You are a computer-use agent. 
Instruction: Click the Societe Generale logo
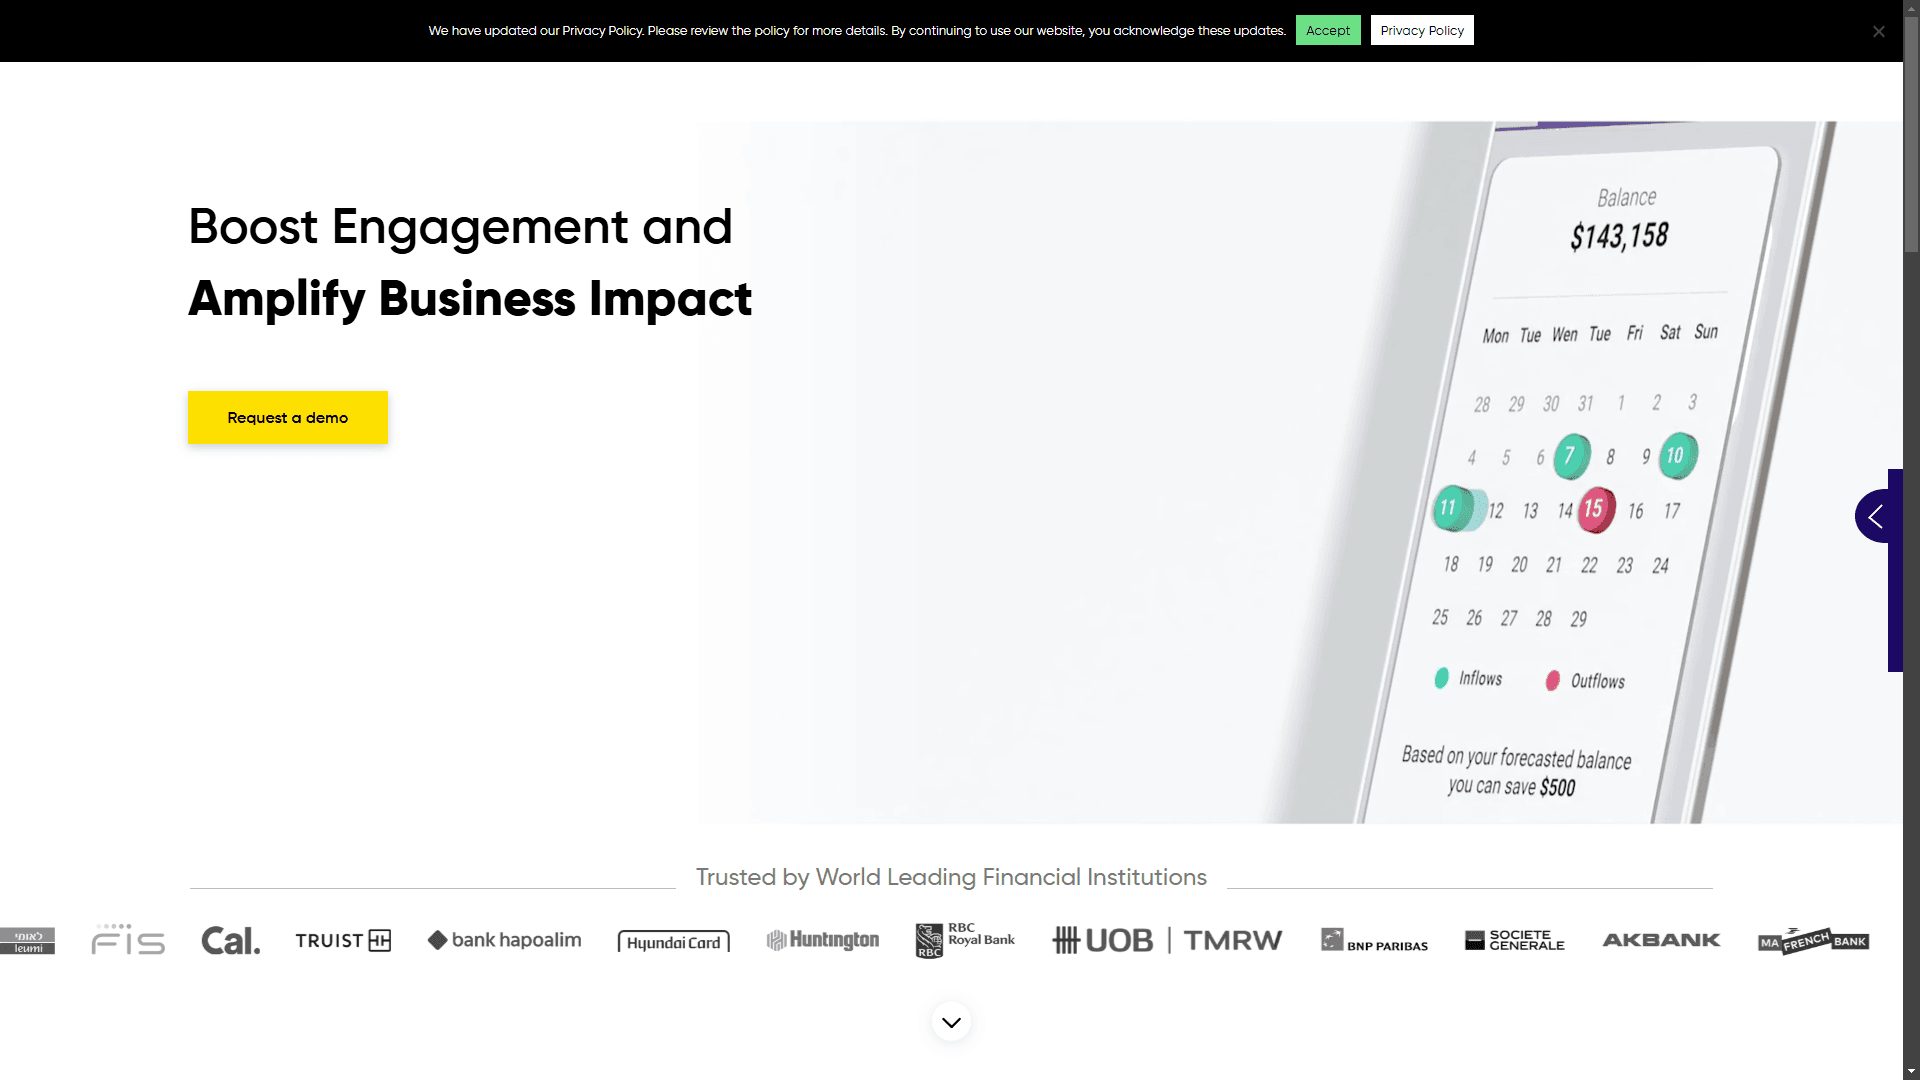click(1514, 940)
